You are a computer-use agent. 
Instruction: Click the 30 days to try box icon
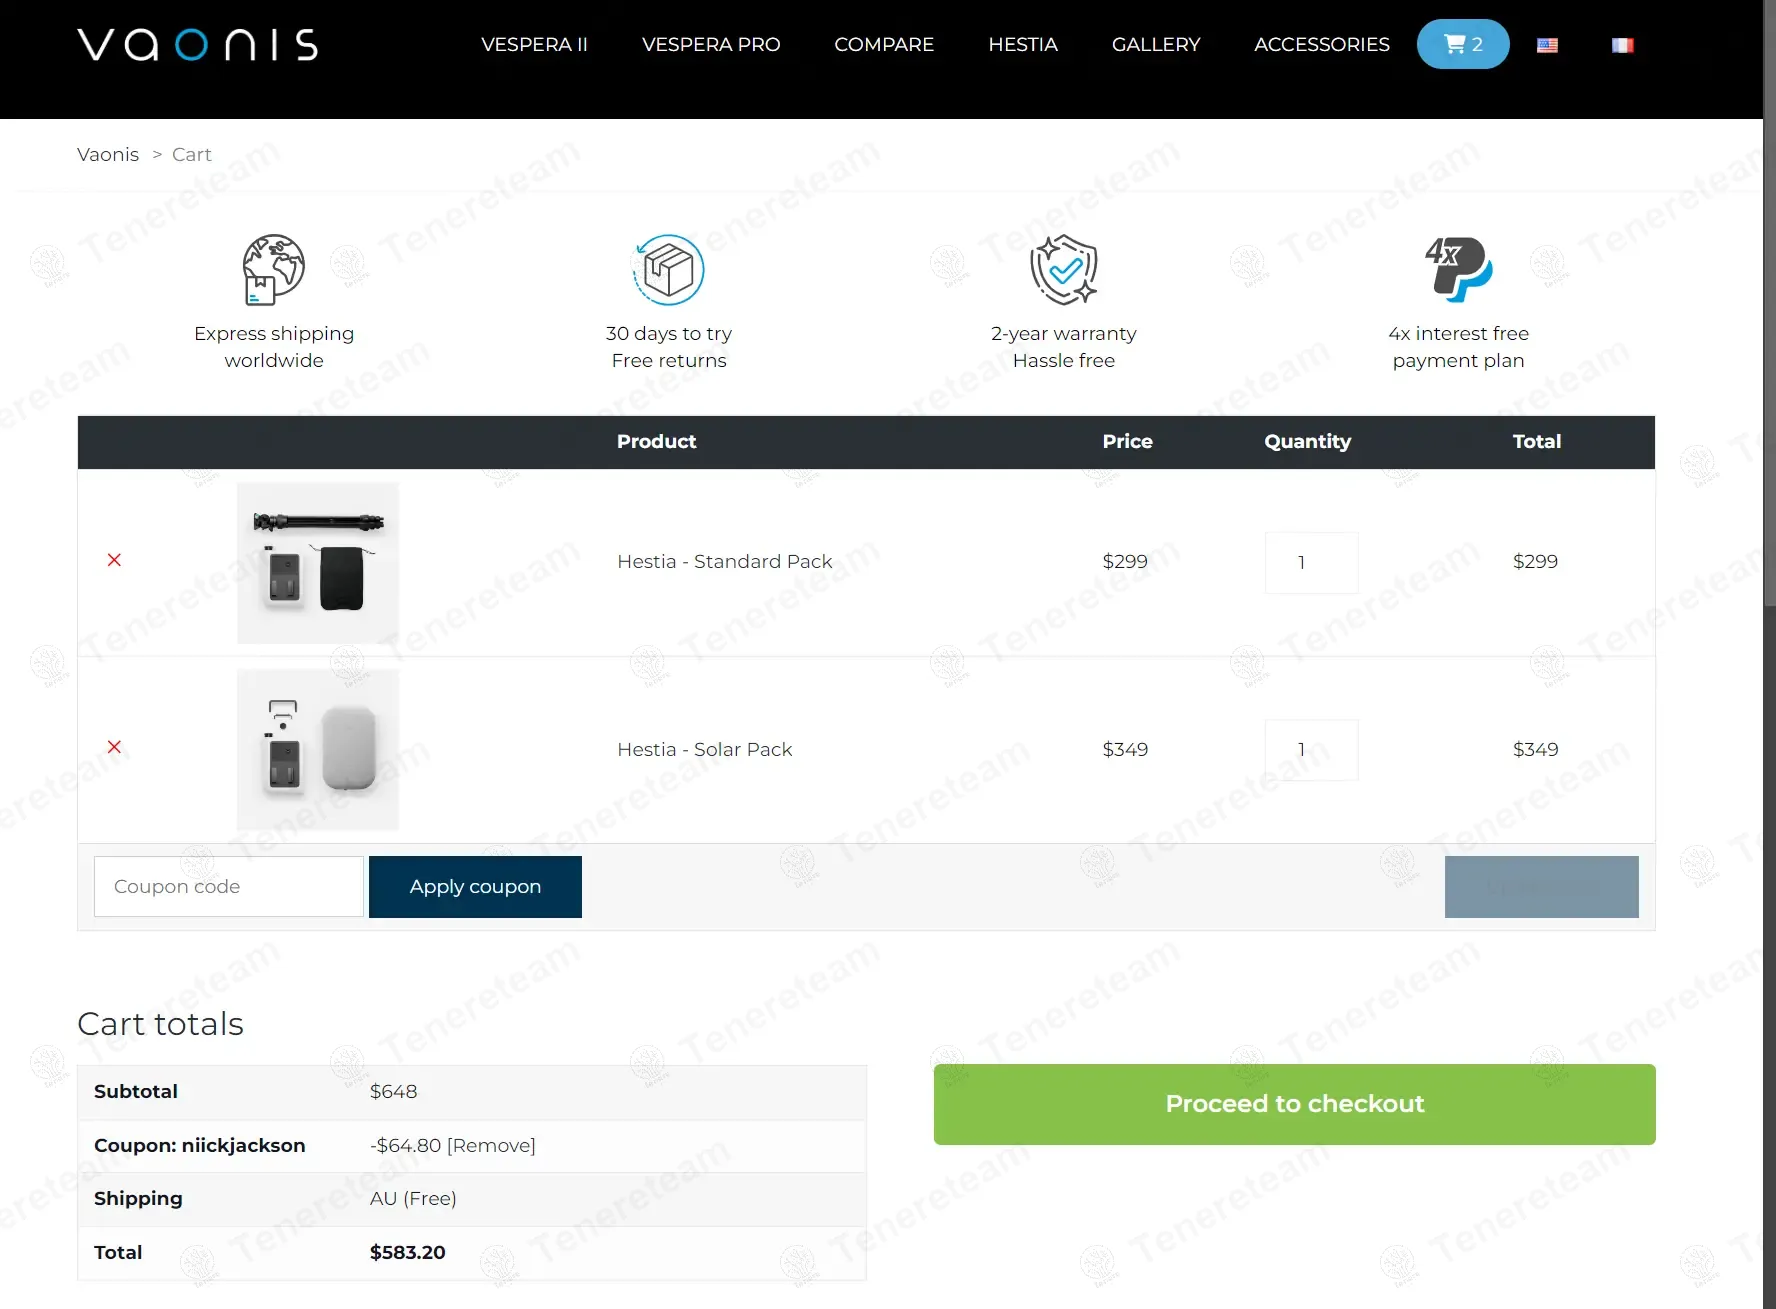[x=669, y=269]
